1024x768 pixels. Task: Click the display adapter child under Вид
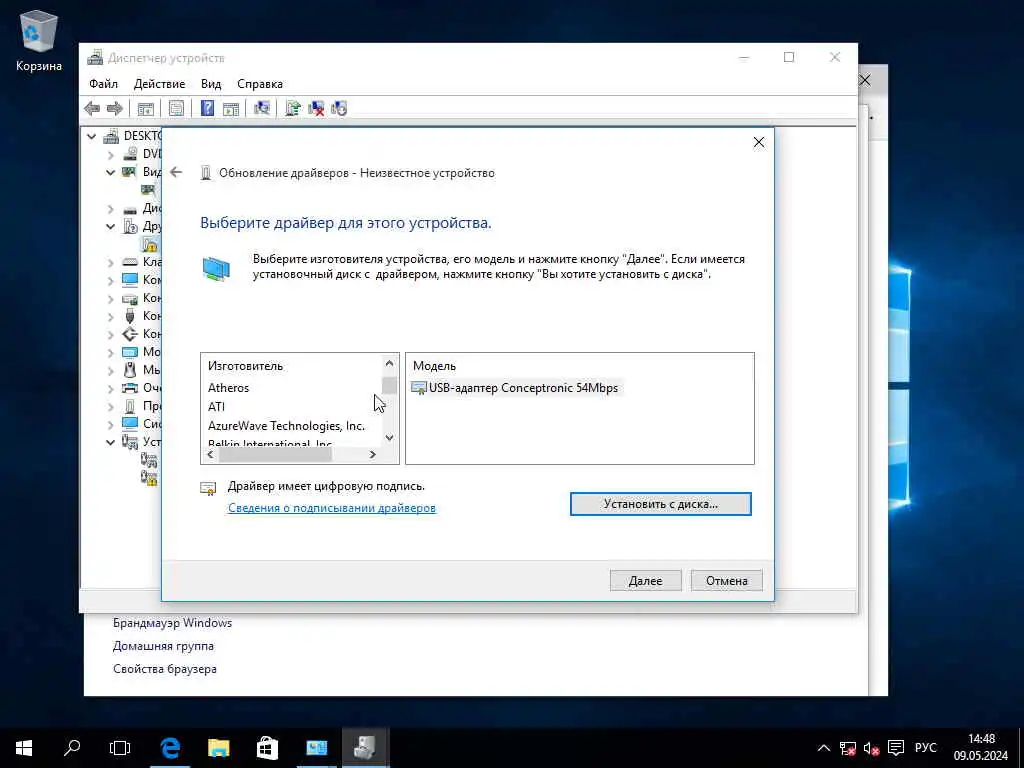coord(150,189)
